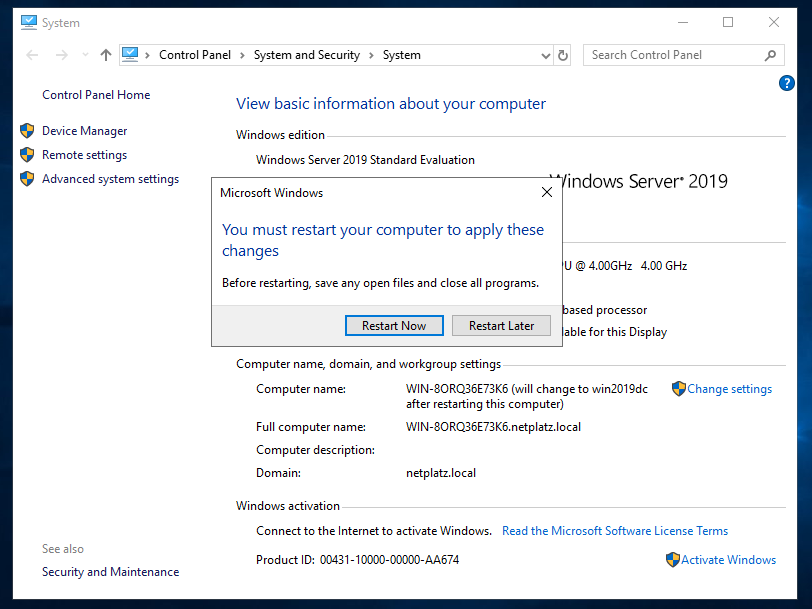Click the shield icon beside Change settings
This screenshot has height=609, width=812.
point(678,388)
